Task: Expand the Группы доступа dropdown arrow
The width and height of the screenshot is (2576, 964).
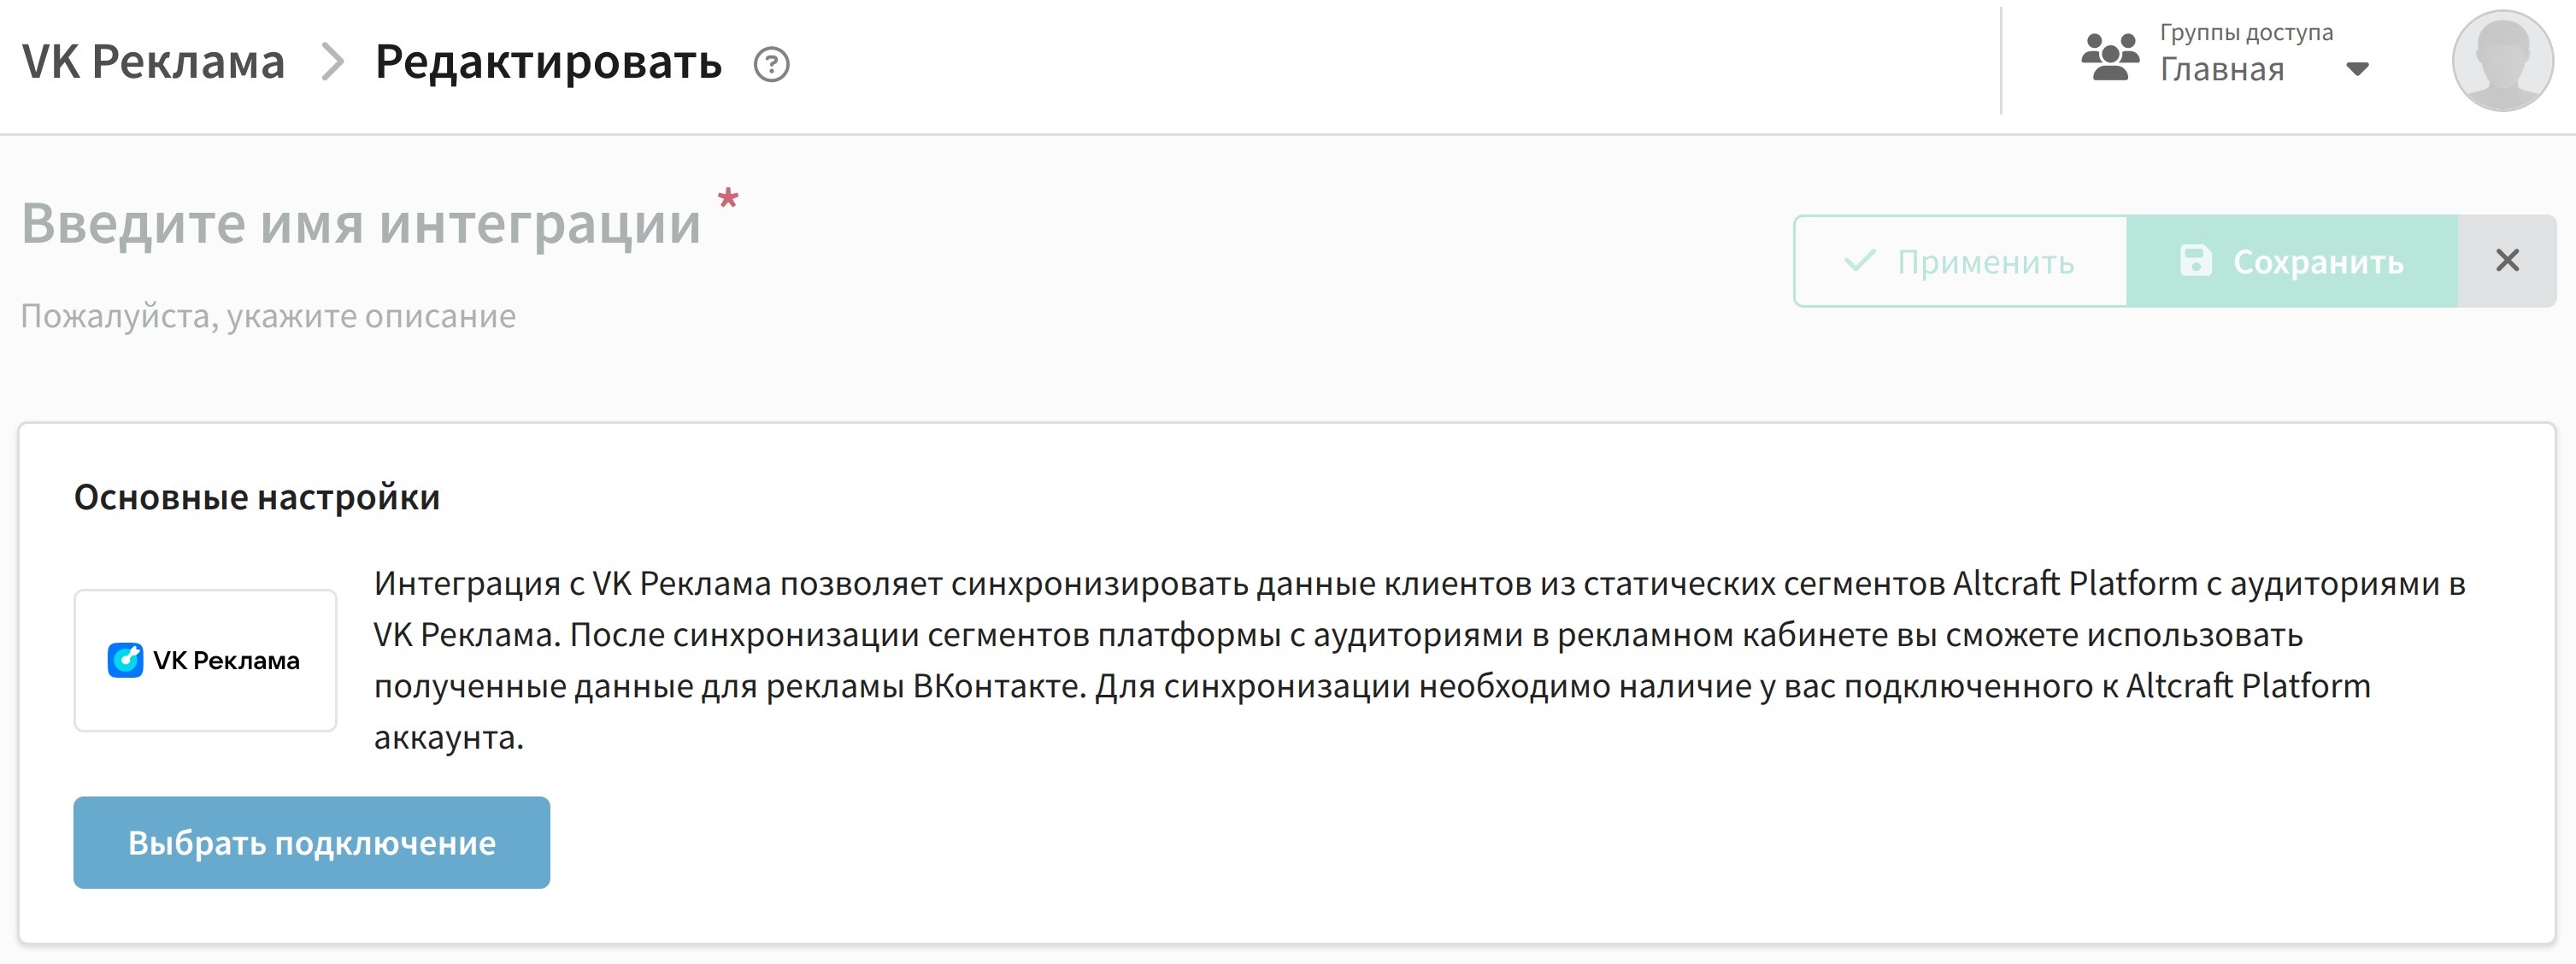Action: [2357, 69]
